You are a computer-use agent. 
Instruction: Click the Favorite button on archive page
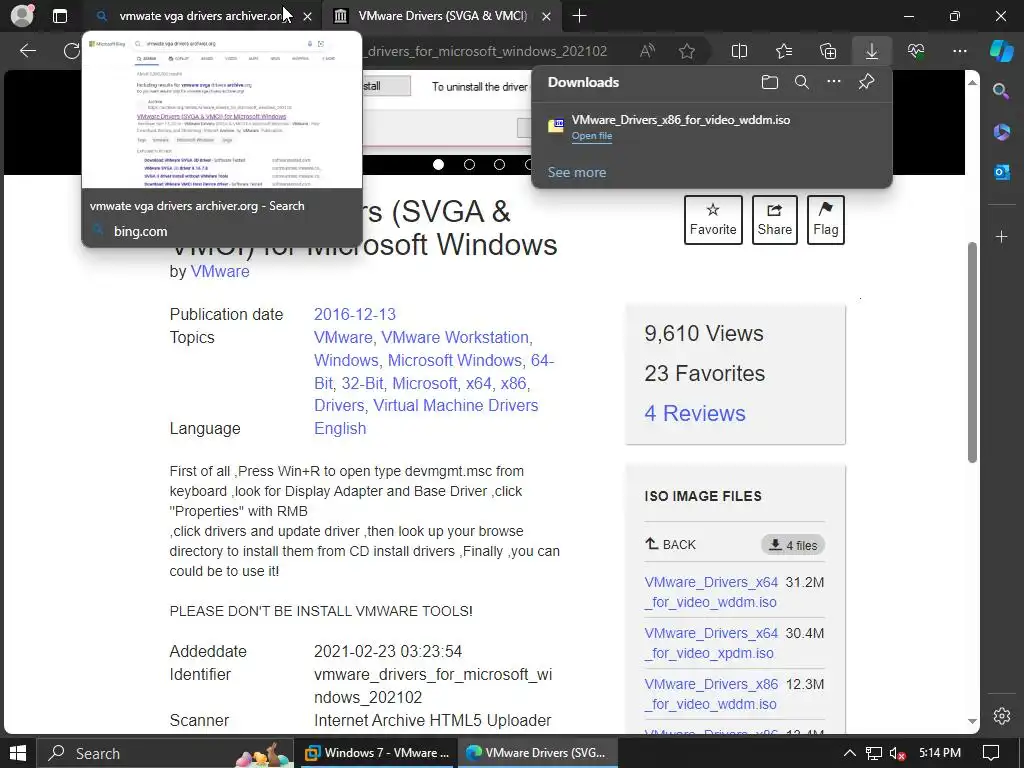click(x=713, y=220)
